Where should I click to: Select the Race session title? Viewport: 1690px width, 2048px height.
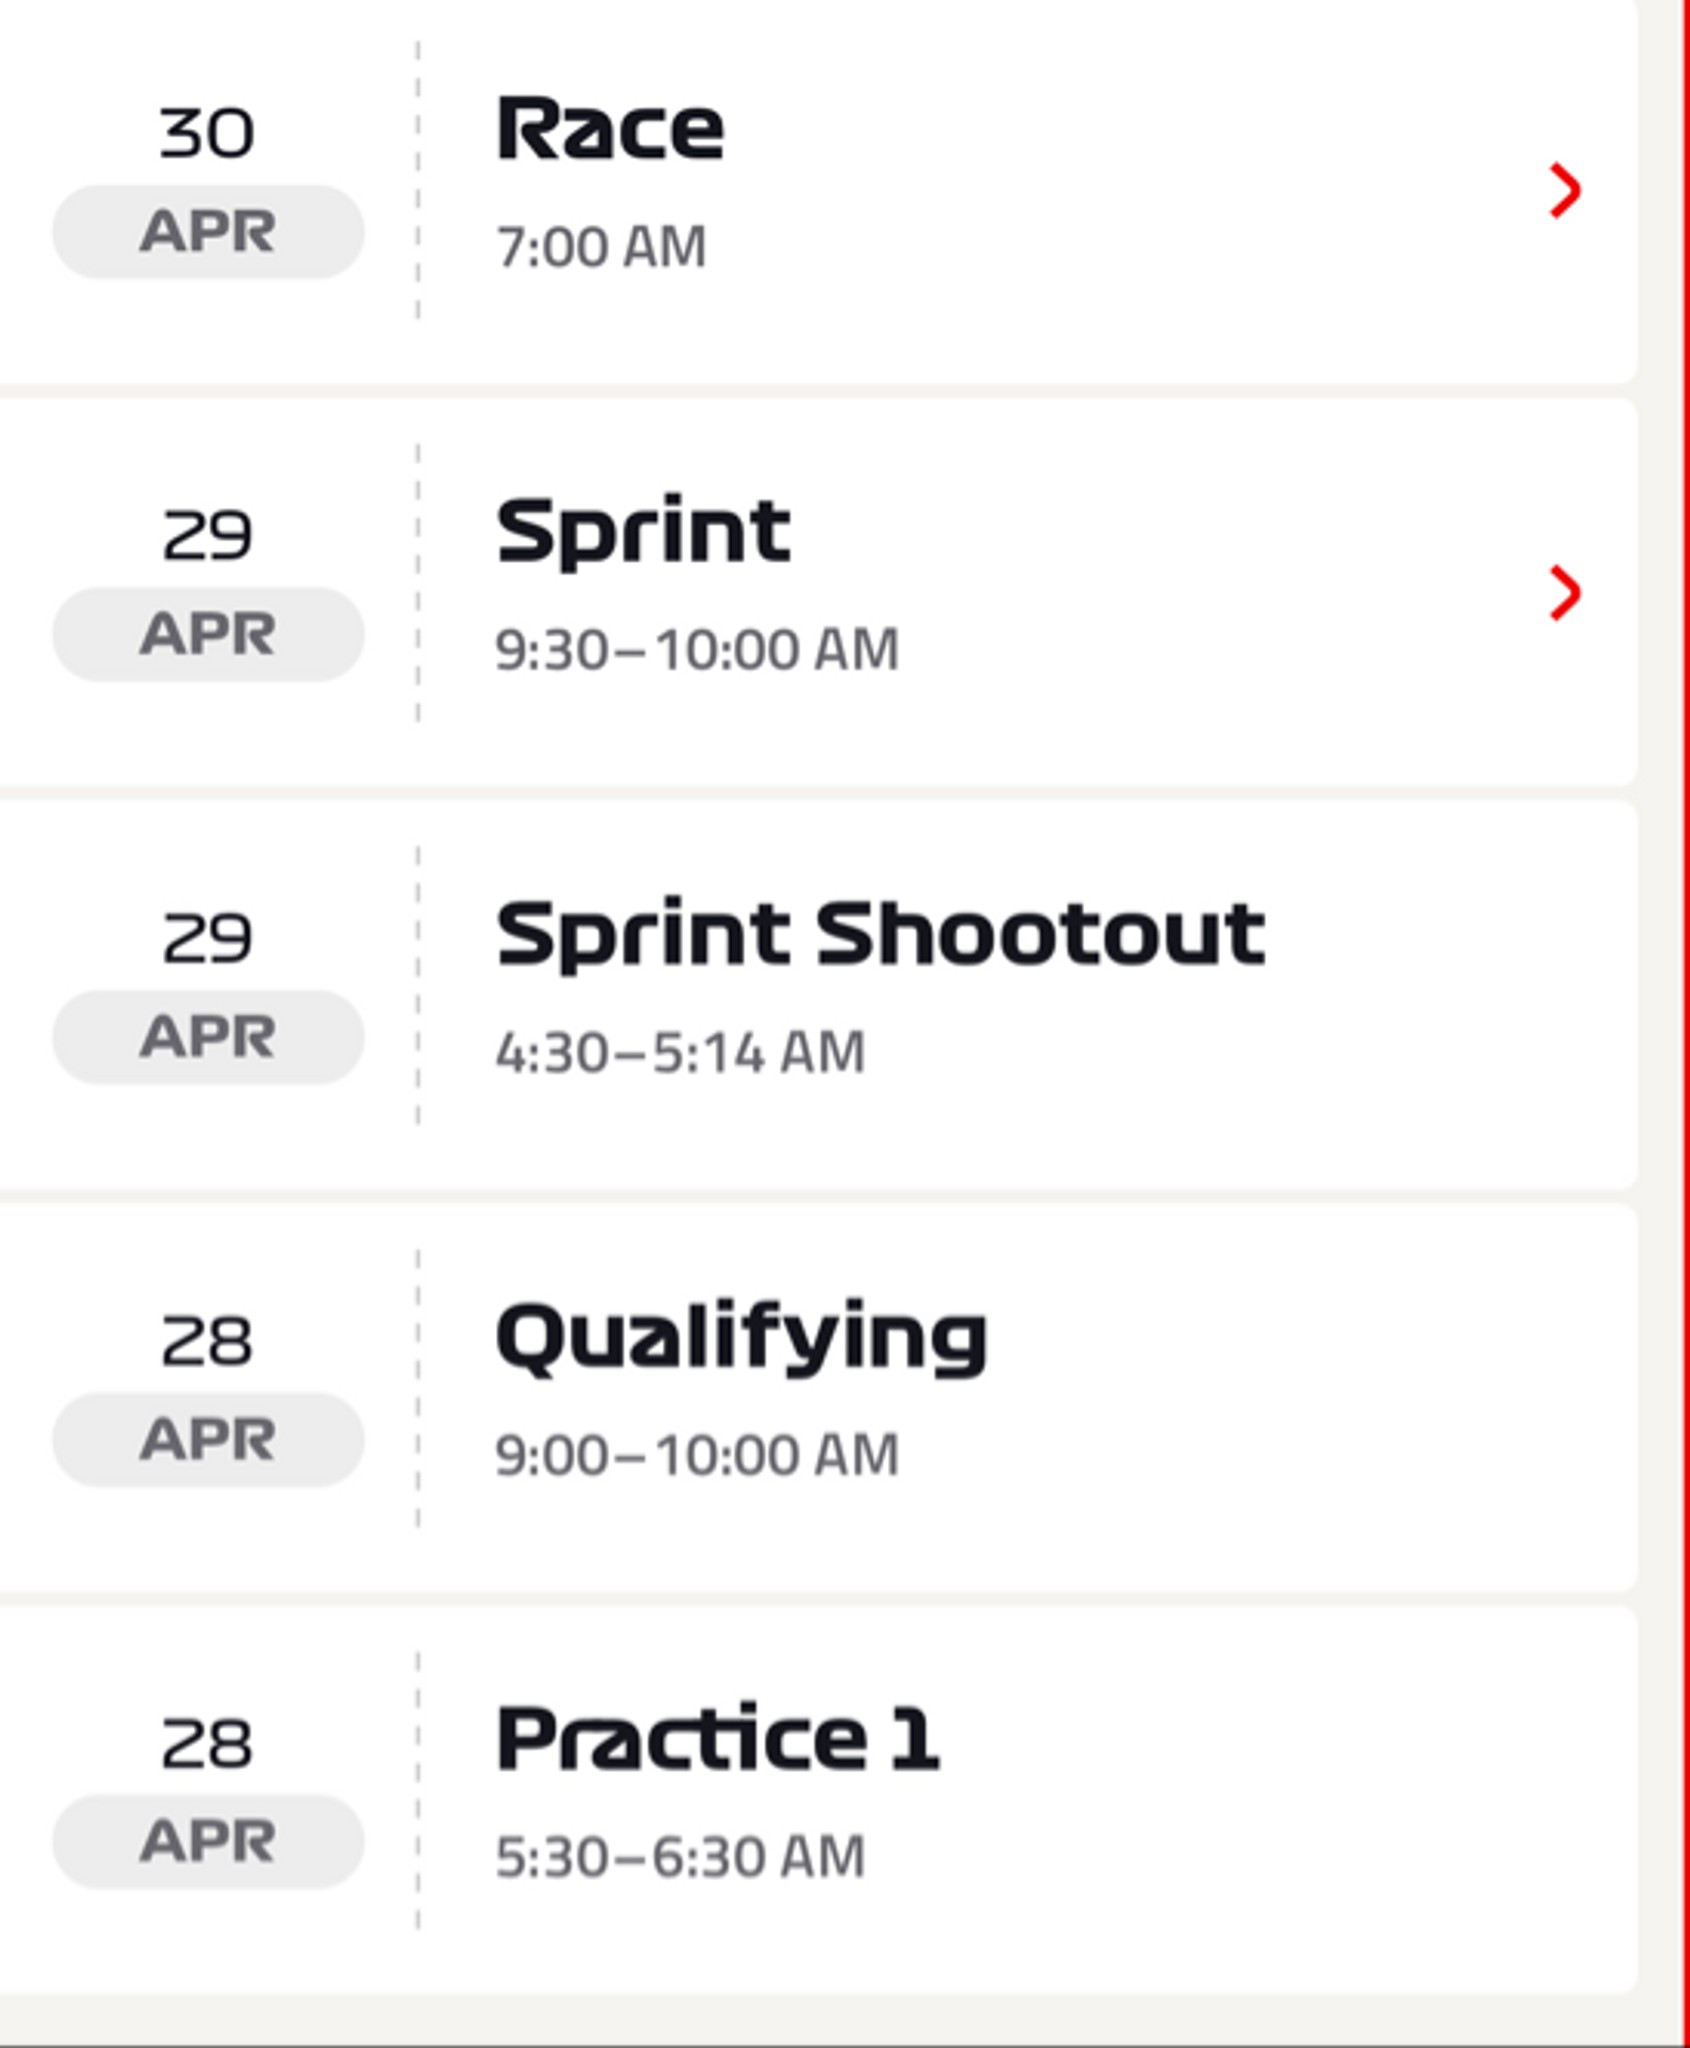610,129
